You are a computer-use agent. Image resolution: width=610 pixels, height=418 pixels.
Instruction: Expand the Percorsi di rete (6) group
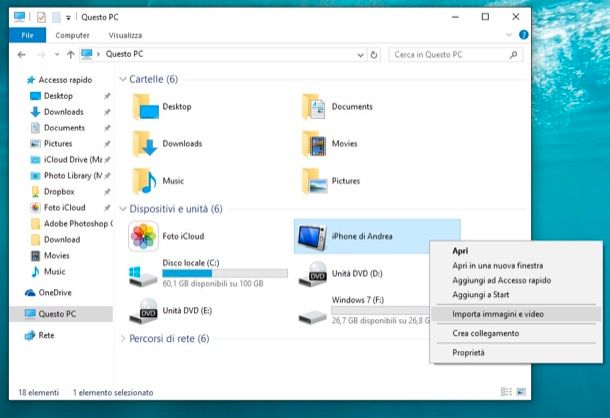[x=123, y=339]
